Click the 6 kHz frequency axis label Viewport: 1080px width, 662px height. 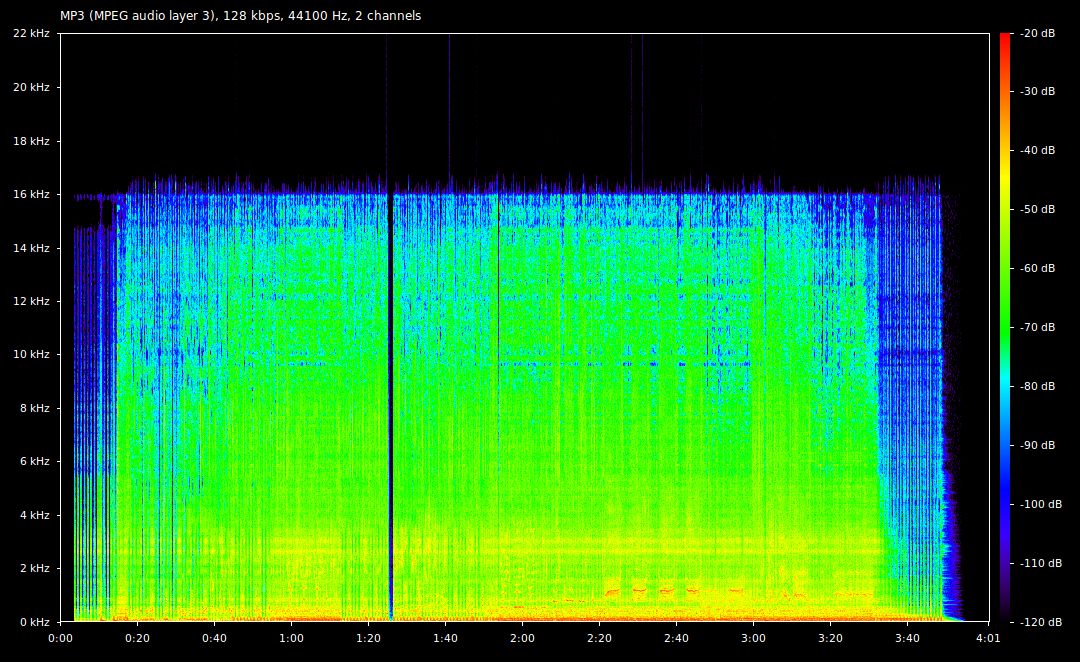35,461
